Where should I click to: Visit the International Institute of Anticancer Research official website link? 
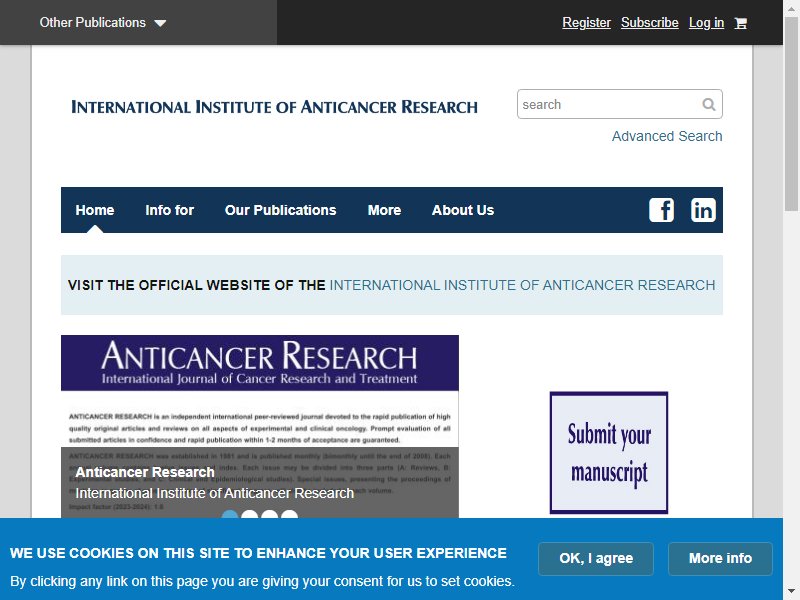pos(522,285)
